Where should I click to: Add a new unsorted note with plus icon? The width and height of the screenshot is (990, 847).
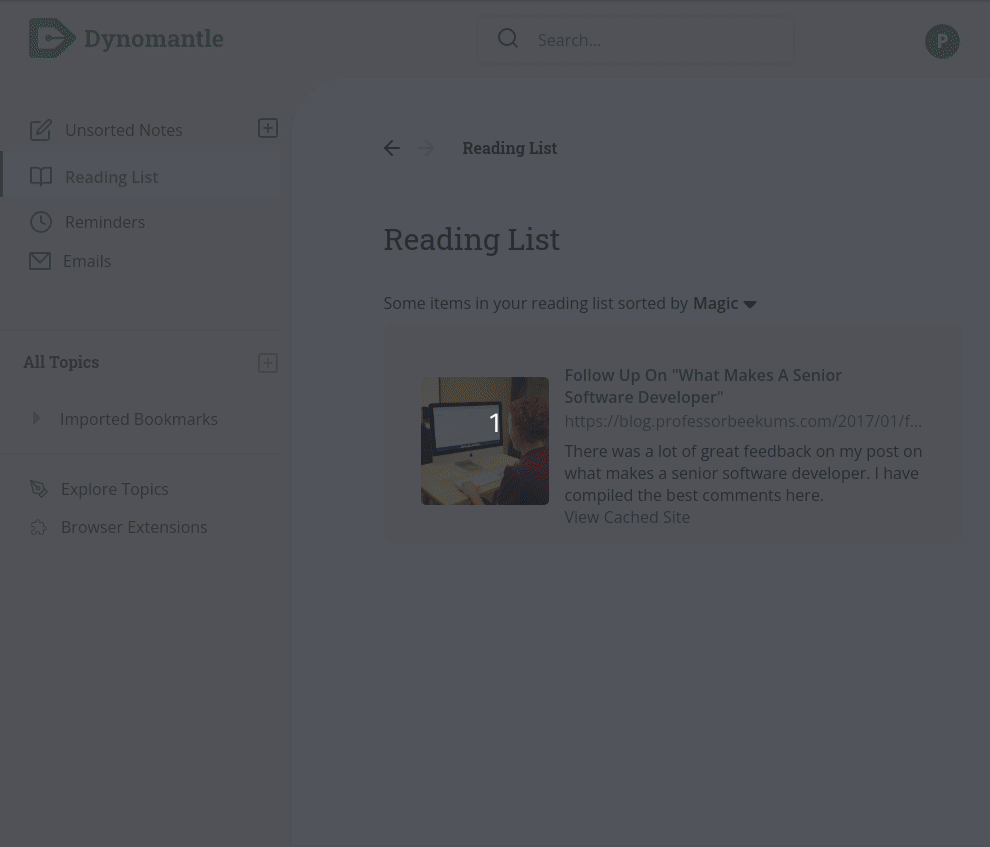click(268, 128)
